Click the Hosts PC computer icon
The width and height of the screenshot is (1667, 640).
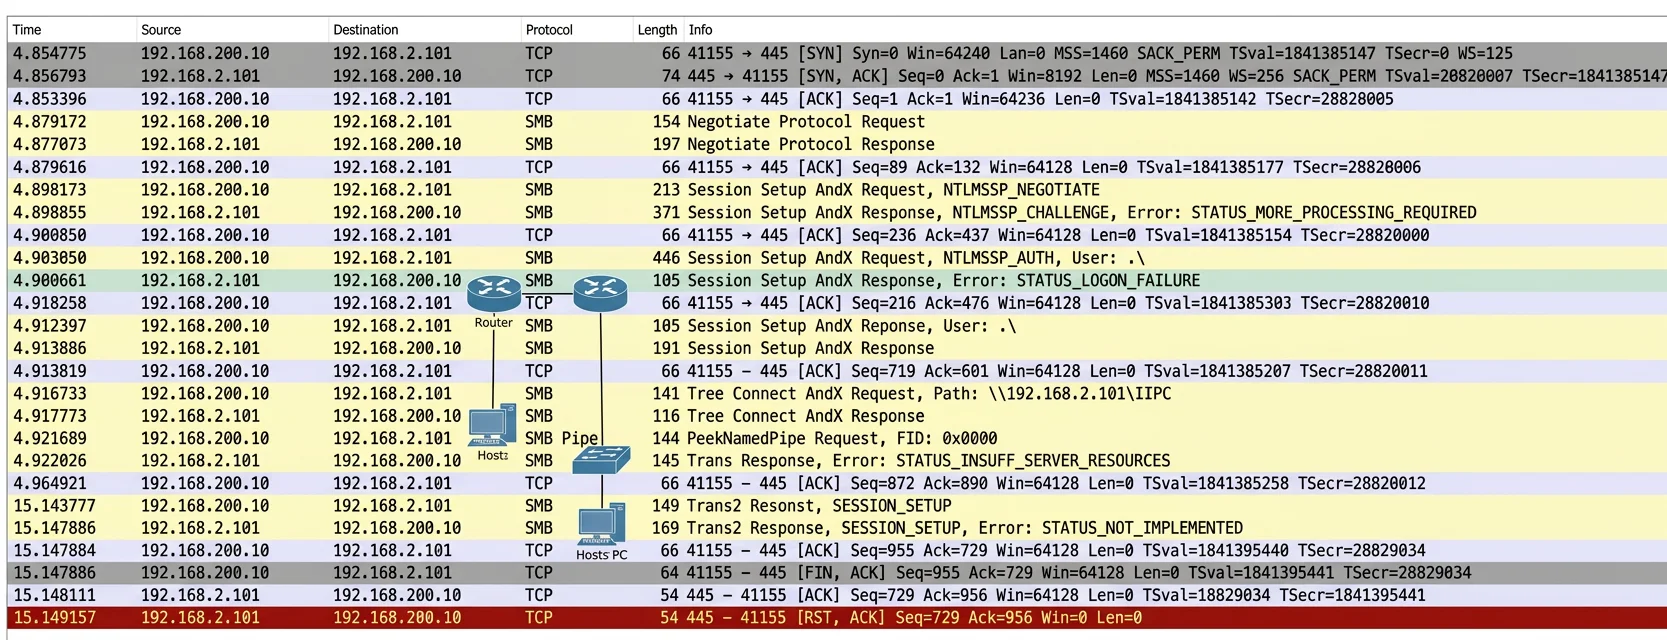(x=601, y=525)
